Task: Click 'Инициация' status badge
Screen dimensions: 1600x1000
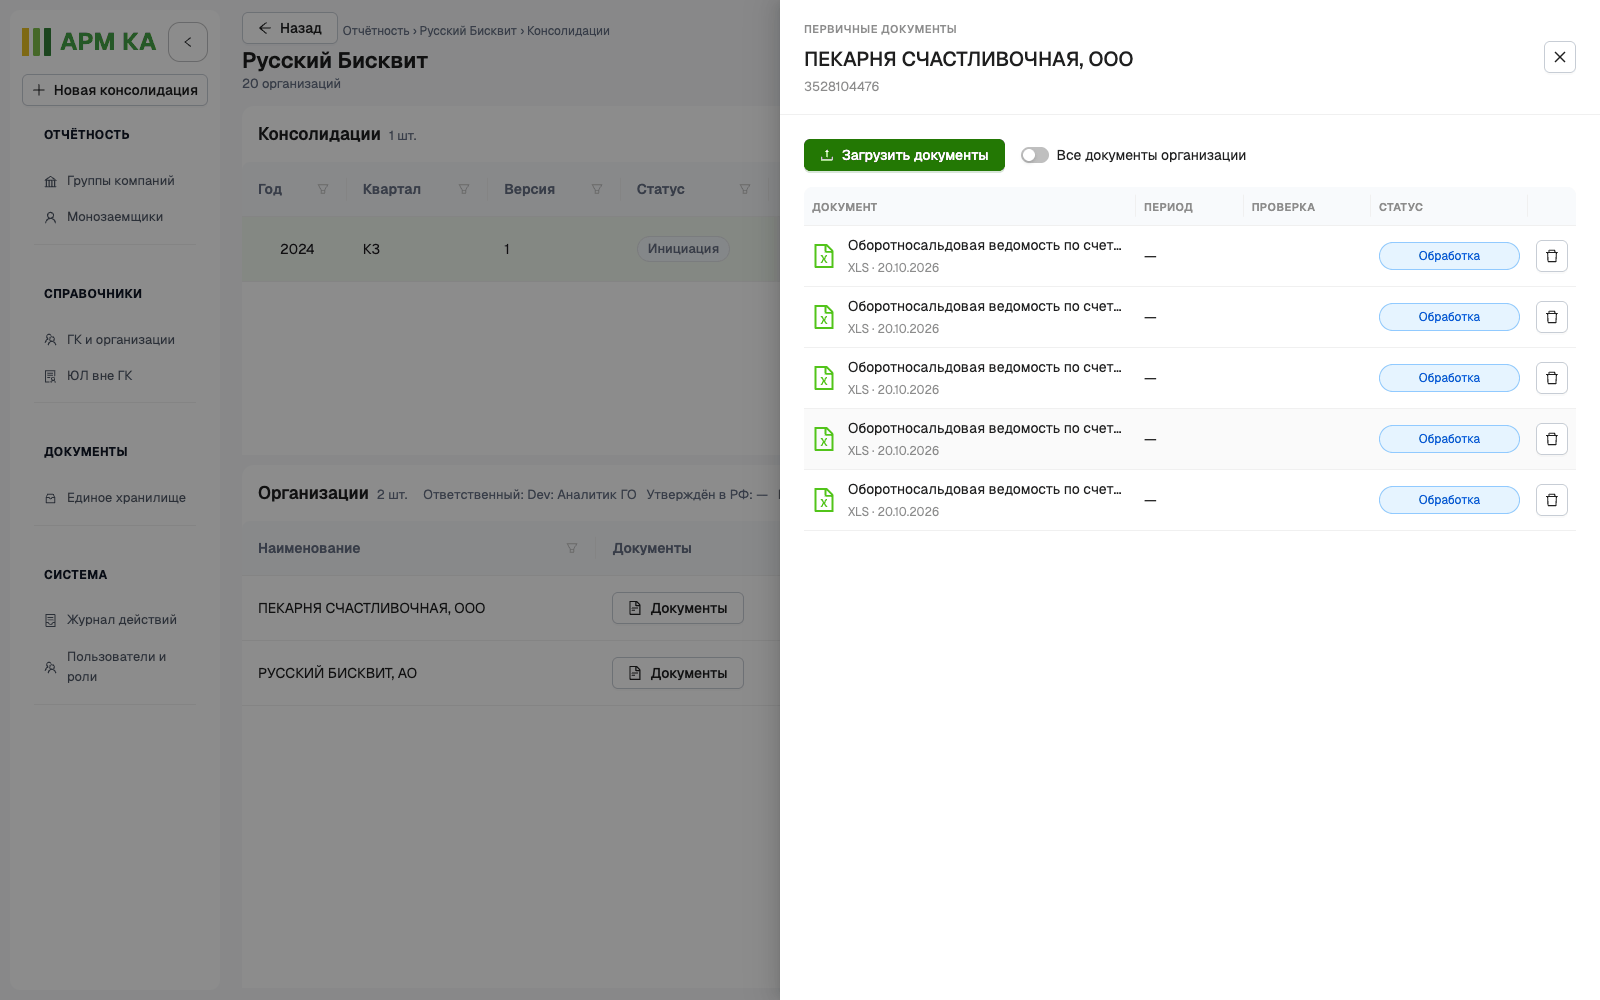Action: point(683,249)
